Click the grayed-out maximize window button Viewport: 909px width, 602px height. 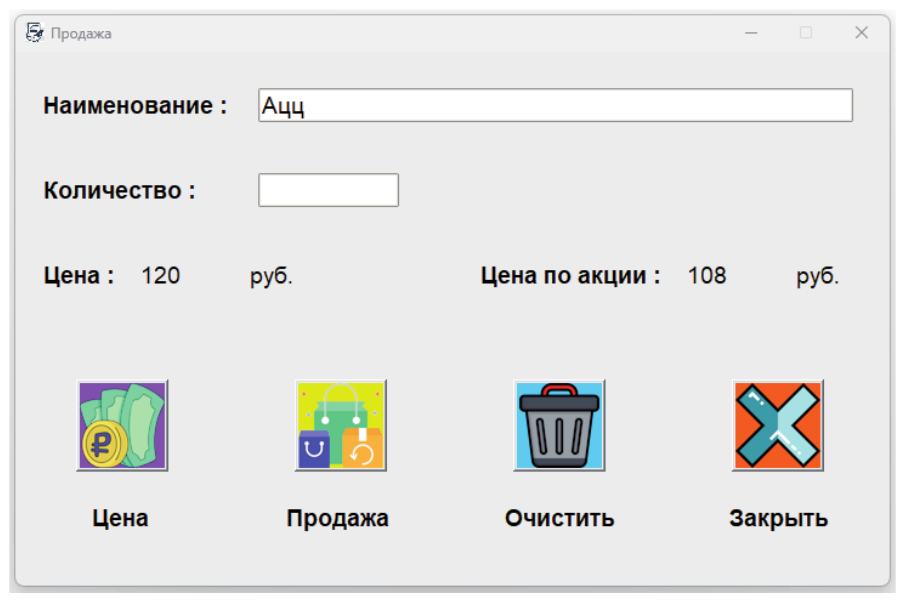pyautogui.click(x=806, y=33)
